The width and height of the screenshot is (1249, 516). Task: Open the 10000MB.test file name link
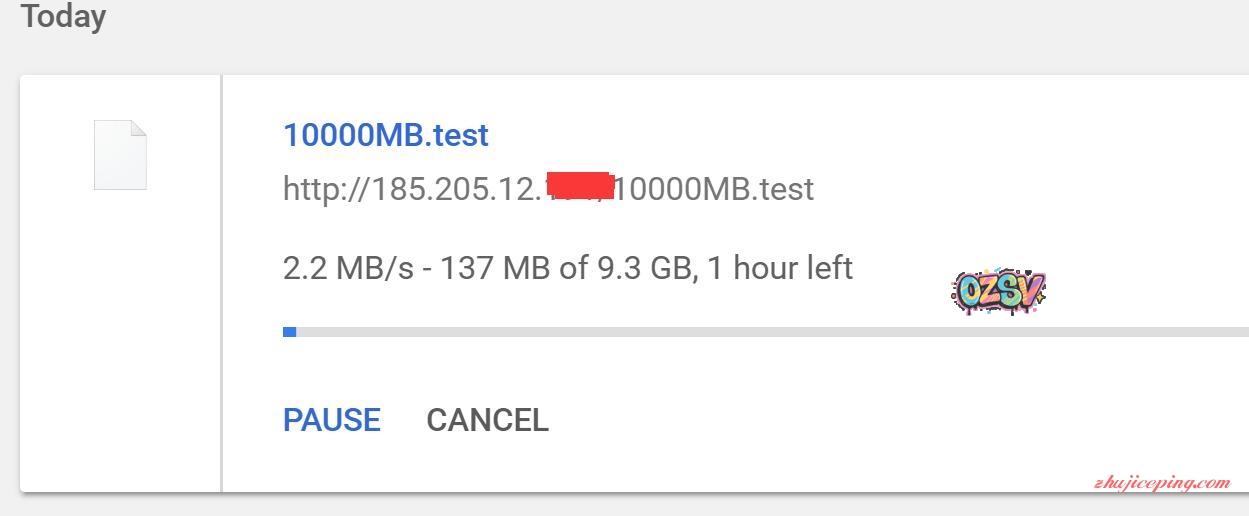pos(385,135)
